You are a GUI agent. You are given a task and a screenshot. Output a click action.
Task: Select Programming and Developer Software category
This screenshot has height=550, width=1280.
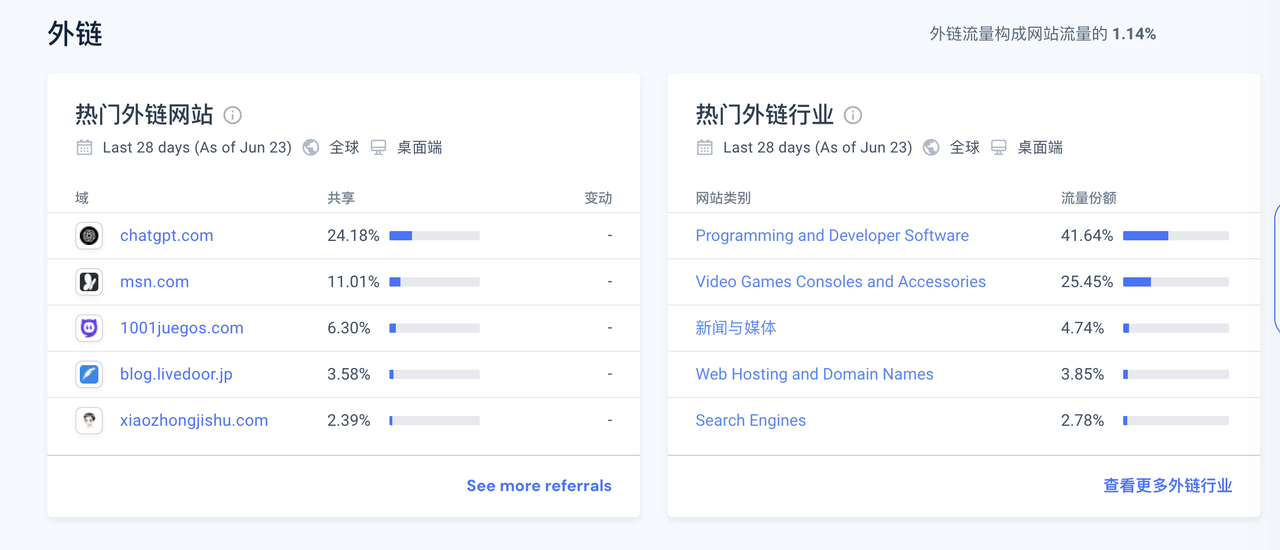[x=831, y=236]
